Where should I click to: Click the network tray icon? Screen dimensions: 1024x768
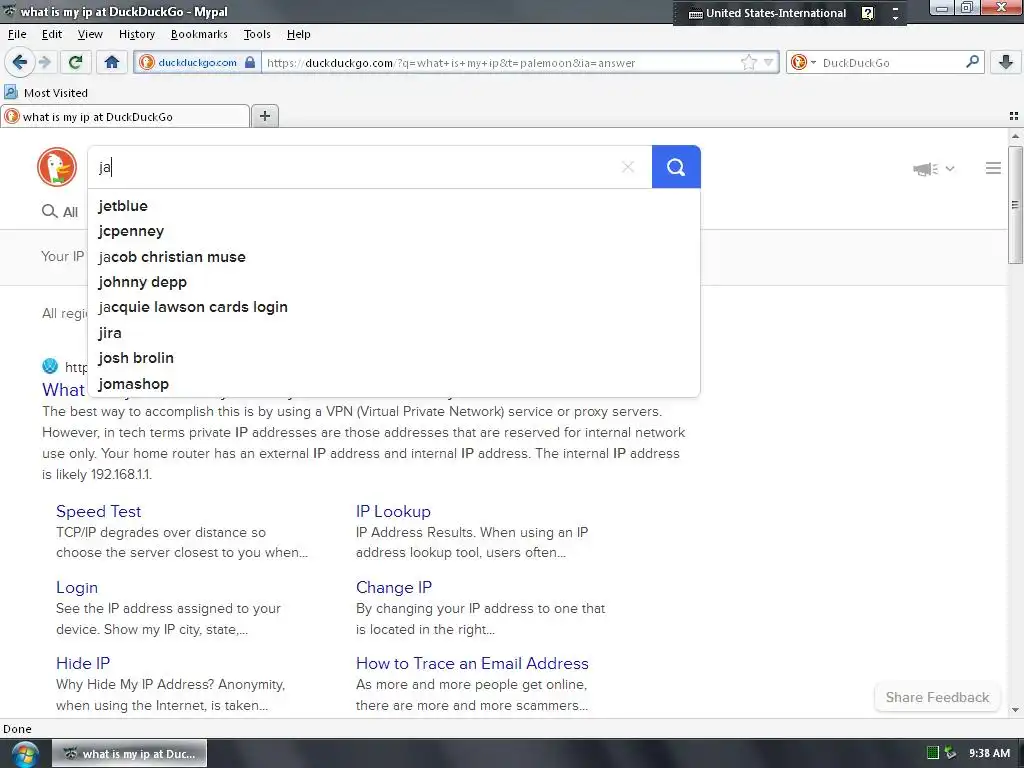click(950, 753)
